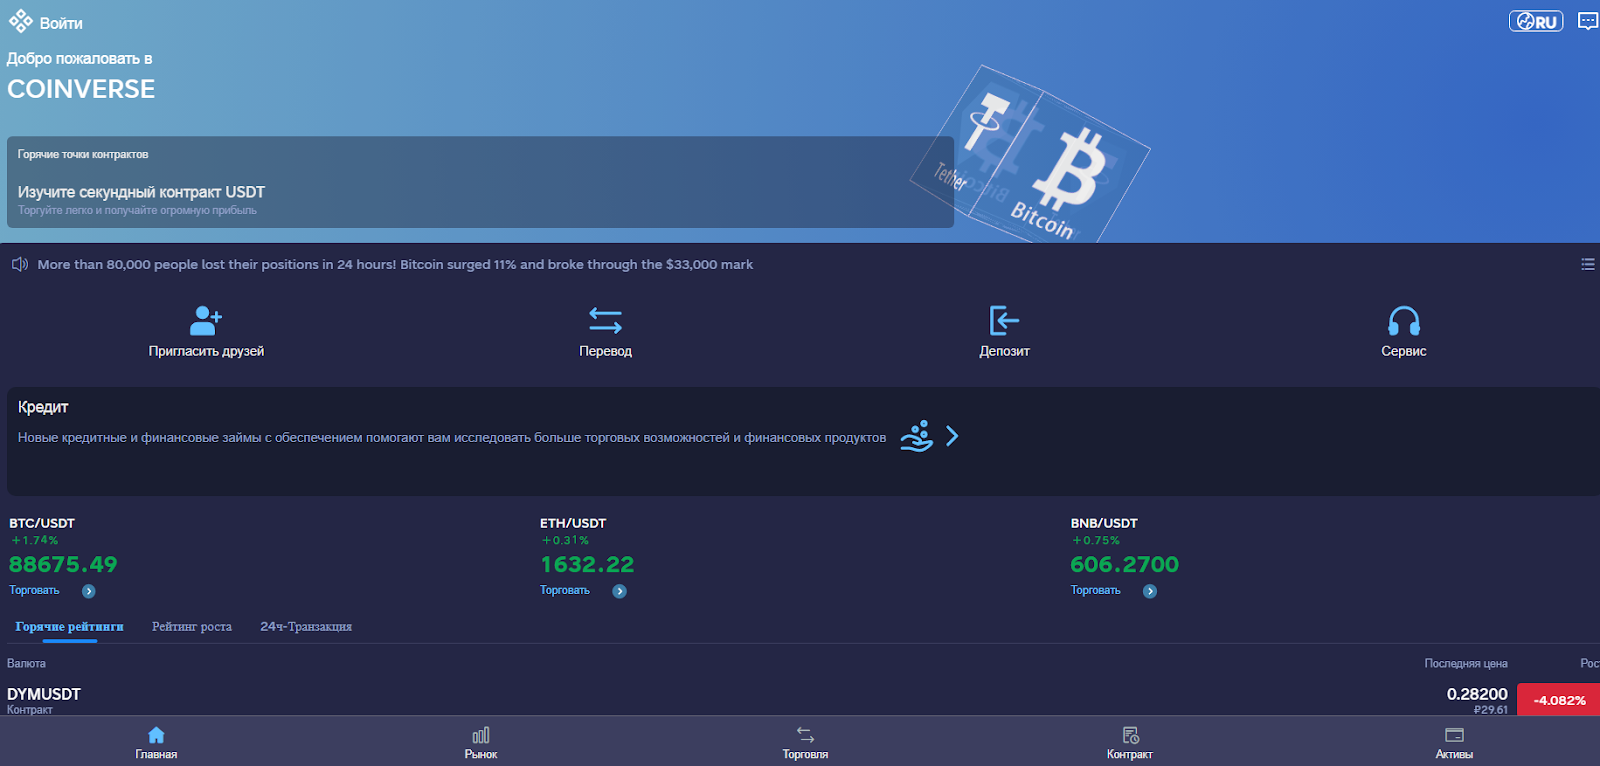The image size is (1600, 766).
Task: Click the Последняя цена column header
Action: point(1466,663)
